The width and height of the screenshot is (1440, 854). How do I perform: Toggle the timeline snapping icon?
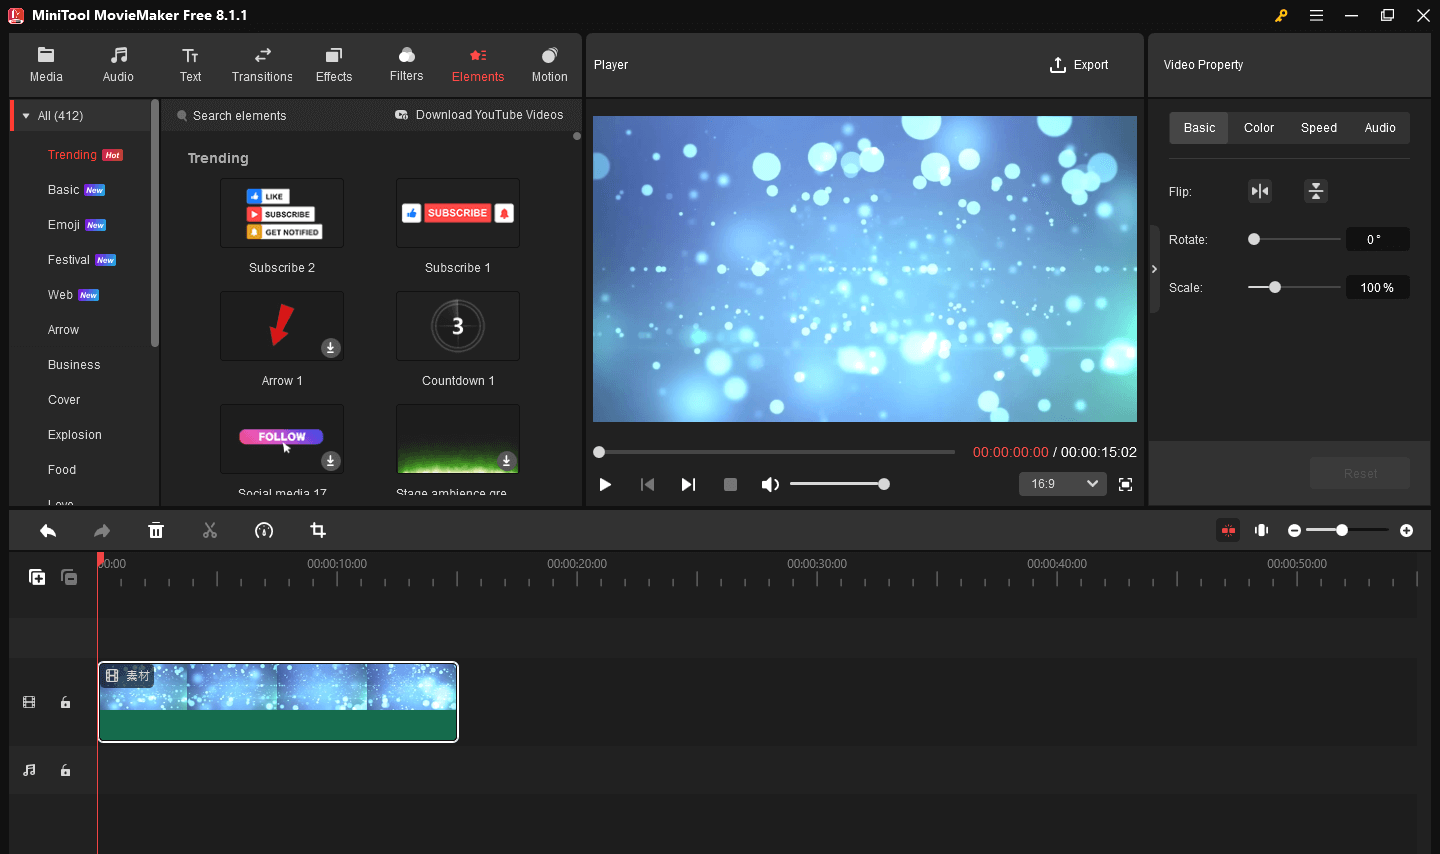pos(1228,530)
